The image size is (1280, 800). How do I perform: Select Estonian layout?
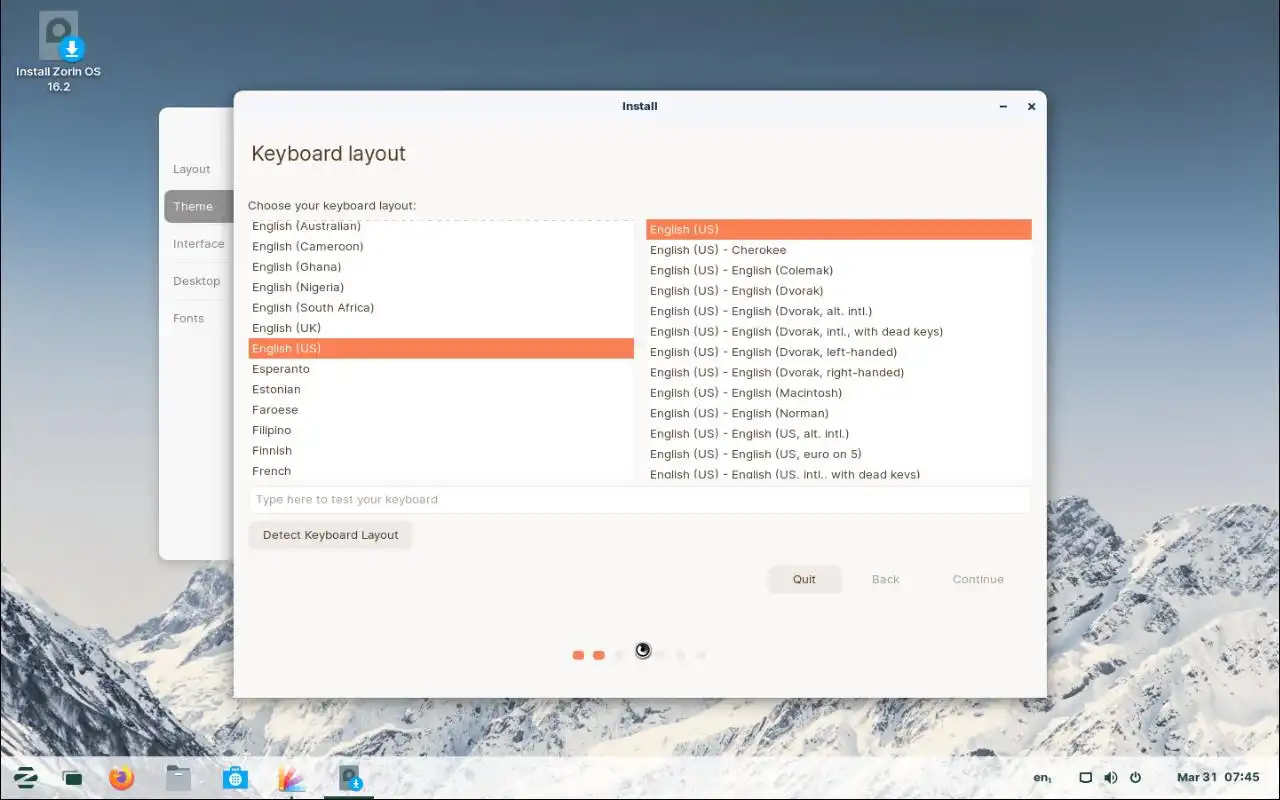[441, 389]
